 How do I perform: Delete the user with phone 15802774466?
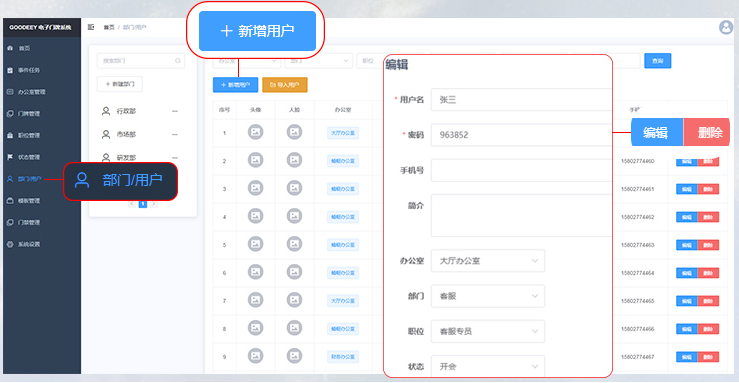coord(708,329)
